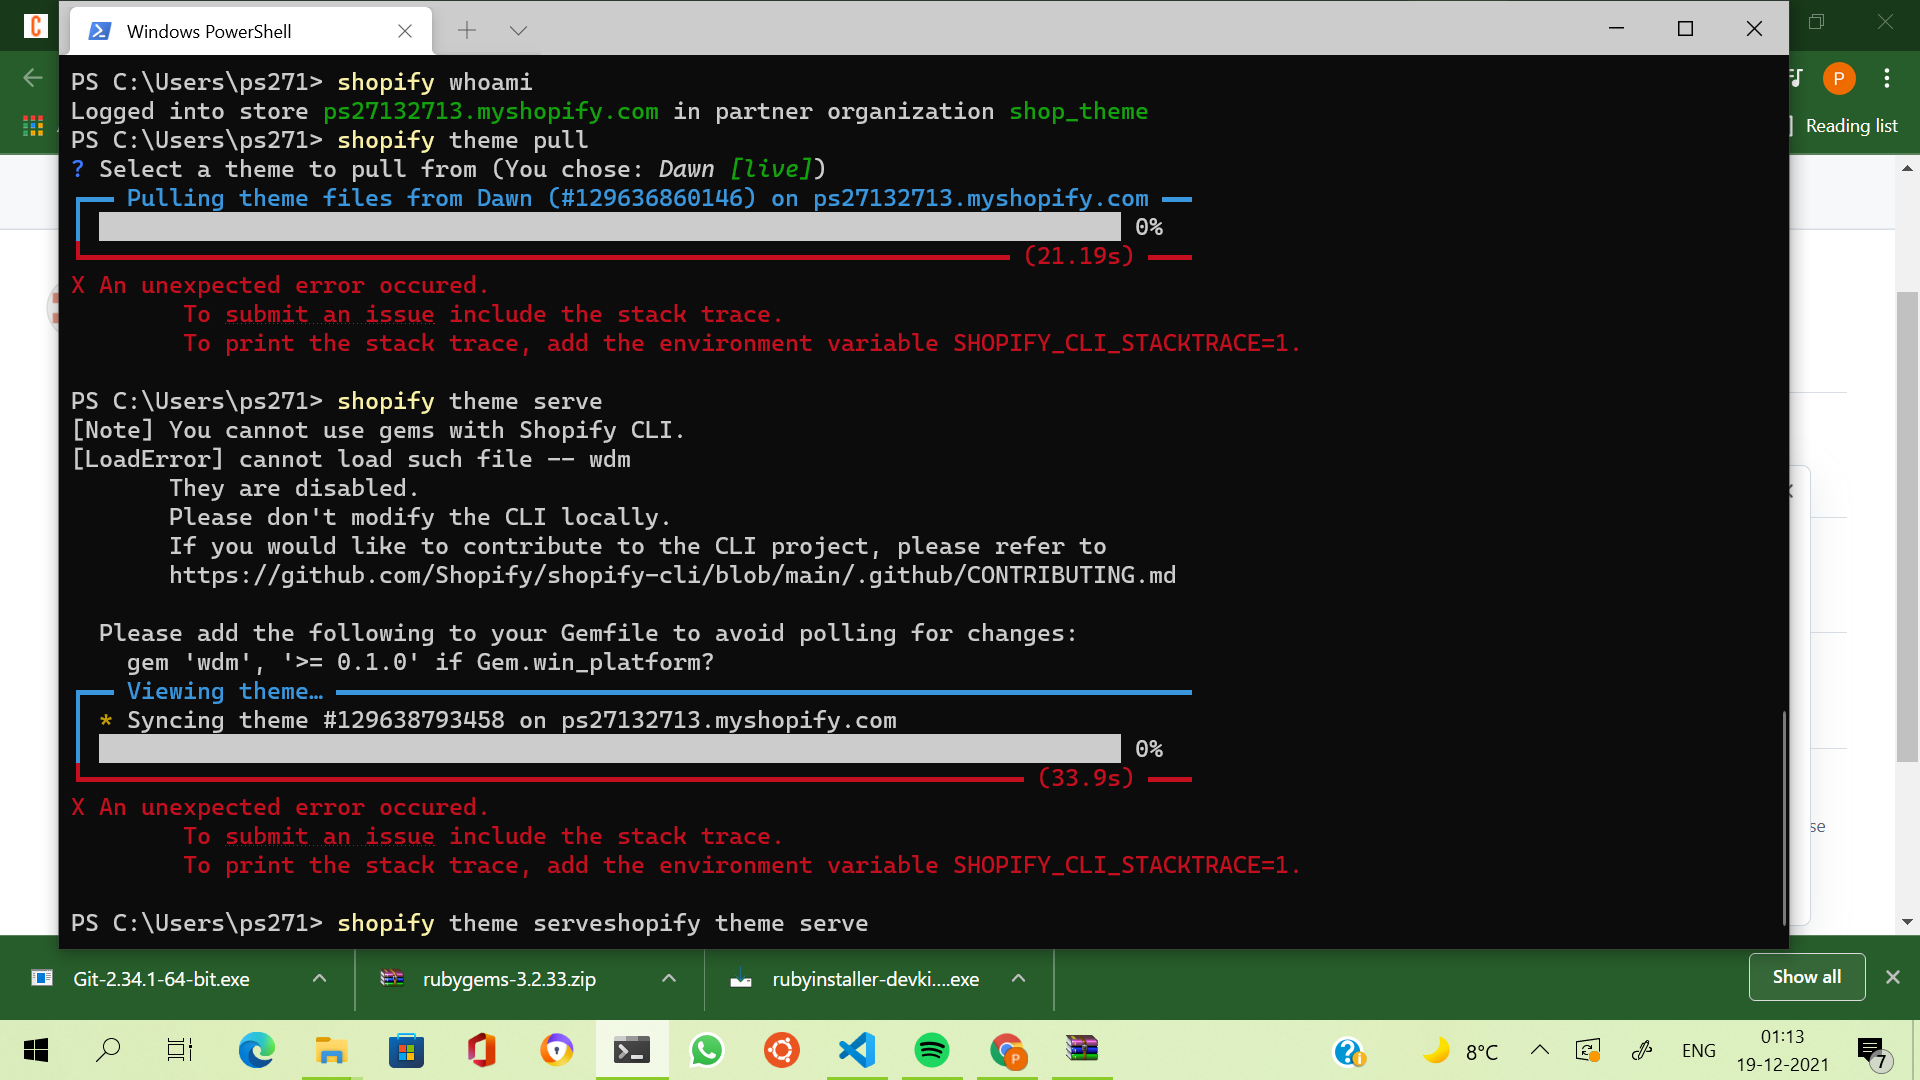Viewport: 1920px width, 1080px height.
Task: Open WinRAR from the taskbar
Action: click(x=1081, y=1050)
